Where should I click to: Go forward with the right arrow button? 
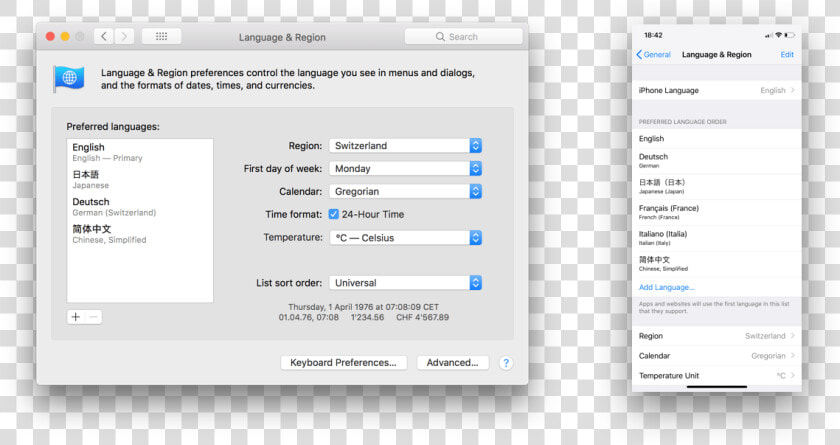click(x=124, y=36)
